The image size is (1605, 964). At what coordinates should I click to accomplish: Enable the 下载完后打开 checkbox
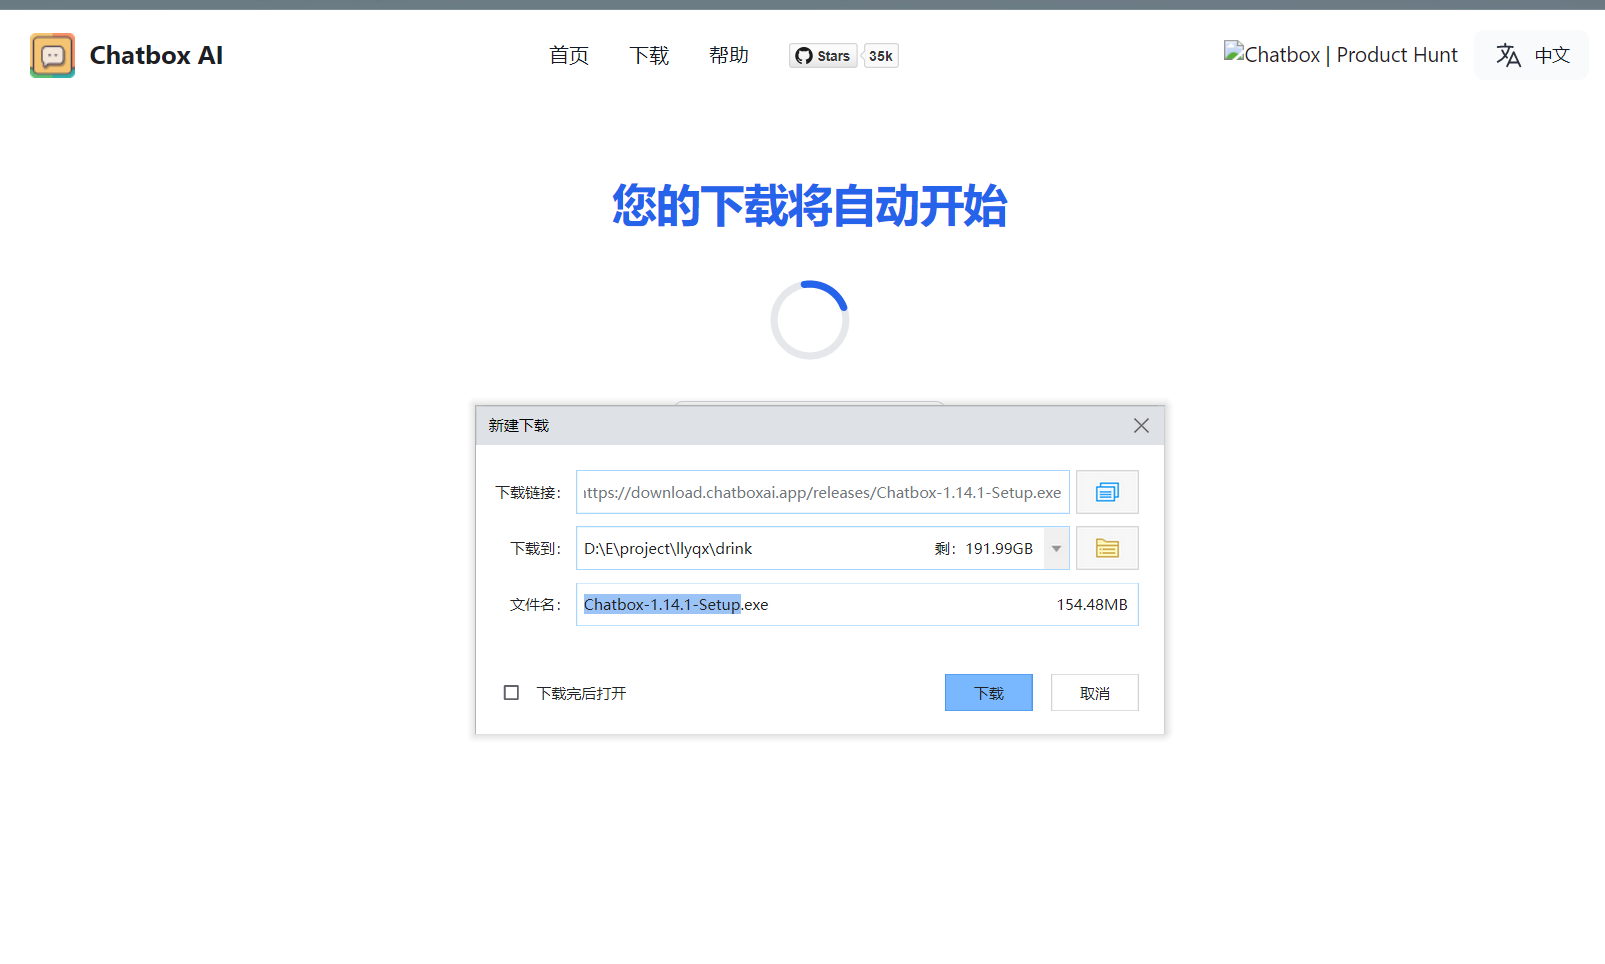point(511,693)
